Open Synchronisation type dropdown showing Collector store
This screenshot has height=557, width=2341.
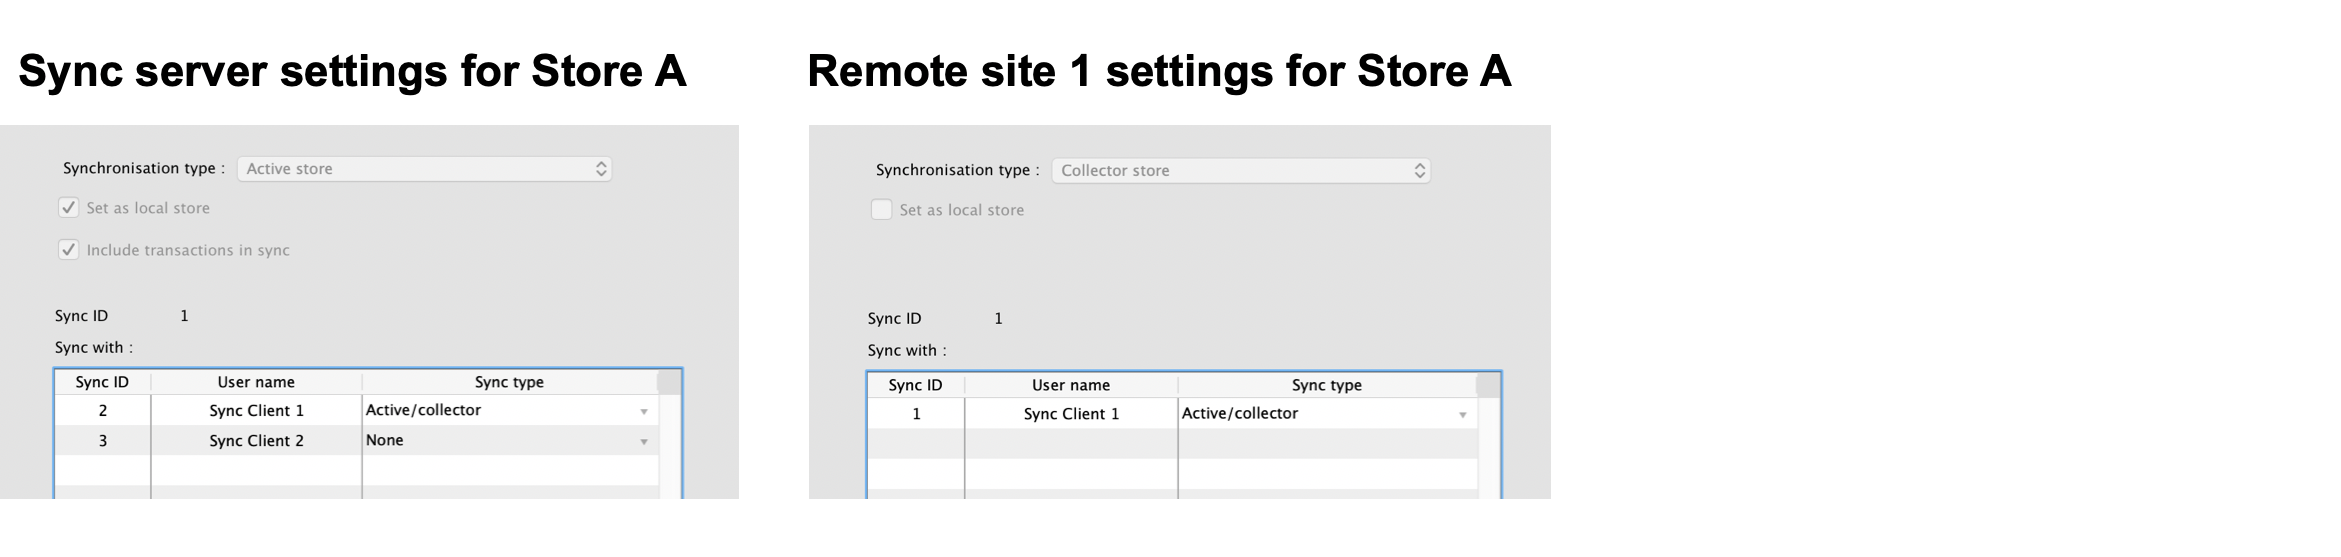[x=1240, y=171]
